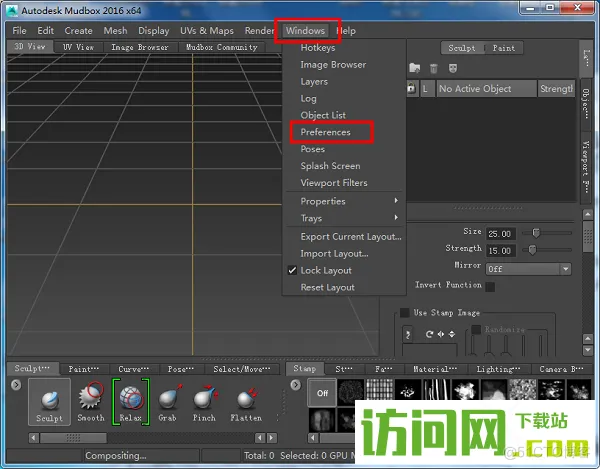Viewport: 600px width, 469px height.
Task: Click the delete layer trash icon
Action: coord(434,68)
